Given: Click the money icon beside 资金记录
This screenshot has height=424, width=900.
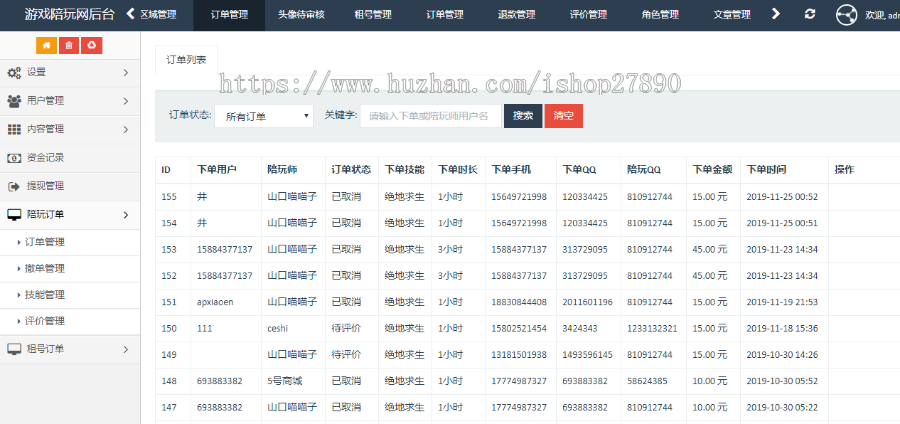Looking at the screenshot, I should [14, 158].
